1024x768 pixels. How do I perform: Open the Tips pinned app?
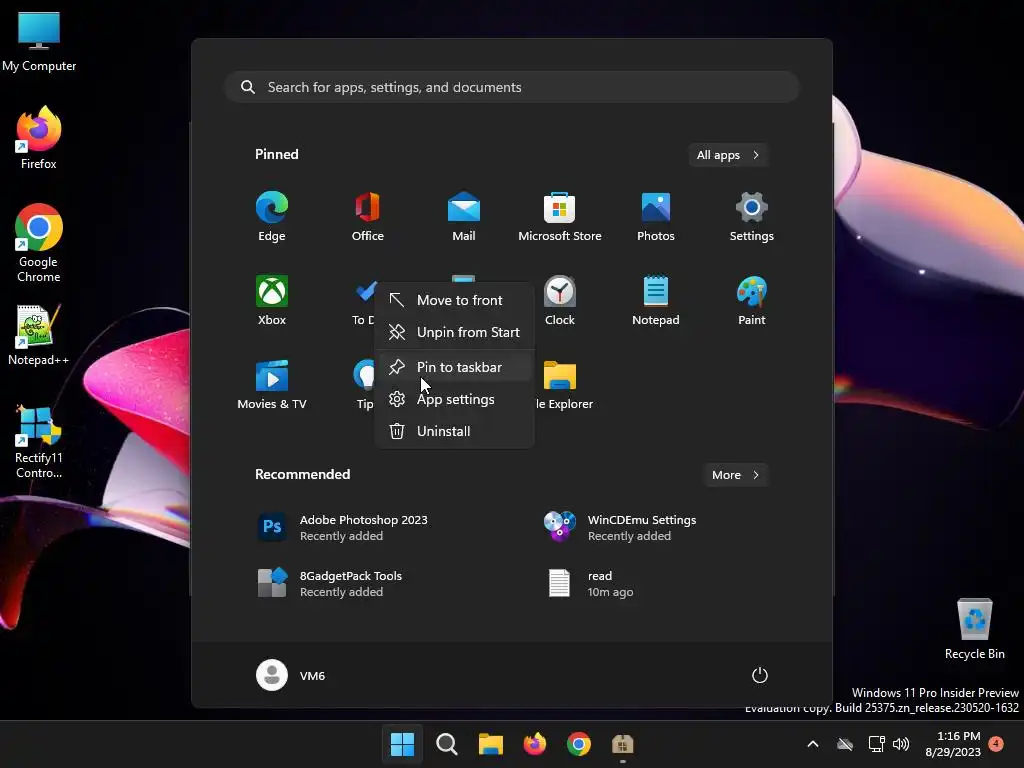coord(363,385)
